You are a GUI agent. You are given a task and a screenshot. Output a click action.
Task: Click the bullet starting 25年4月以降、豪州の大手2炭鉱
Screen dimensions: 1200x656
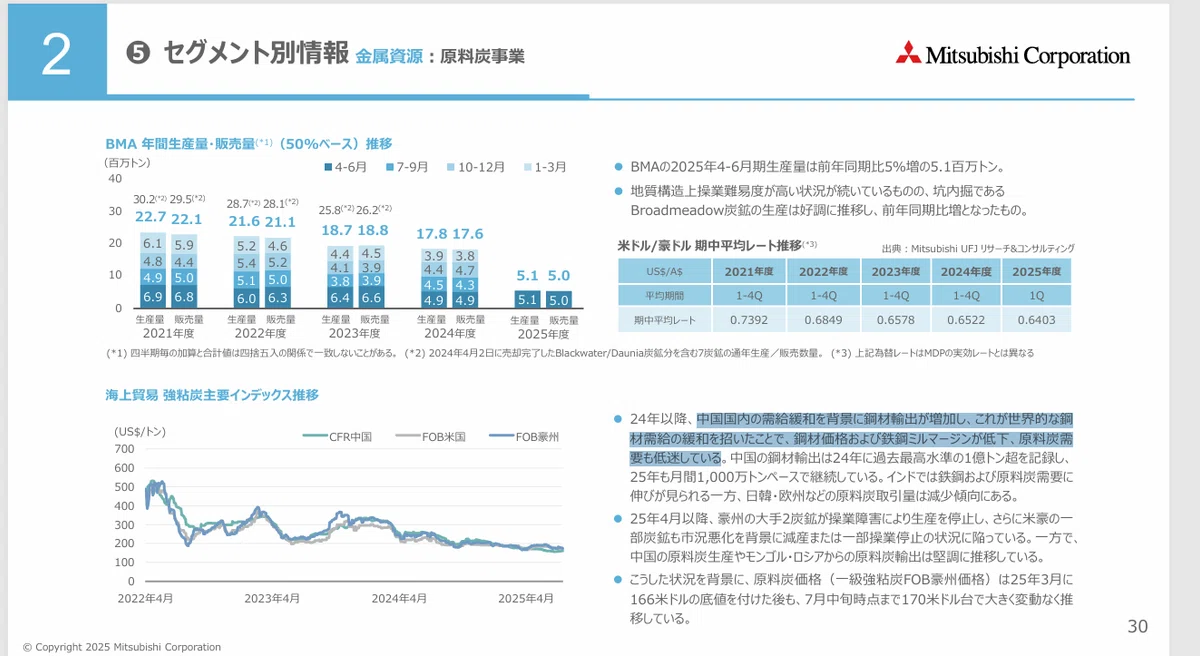[x=846, y=538]
